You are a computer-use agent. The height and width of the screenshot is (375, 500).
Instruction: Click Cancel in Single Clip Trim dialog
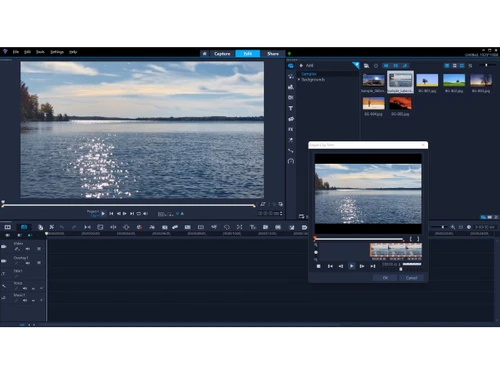coord(411,278)
